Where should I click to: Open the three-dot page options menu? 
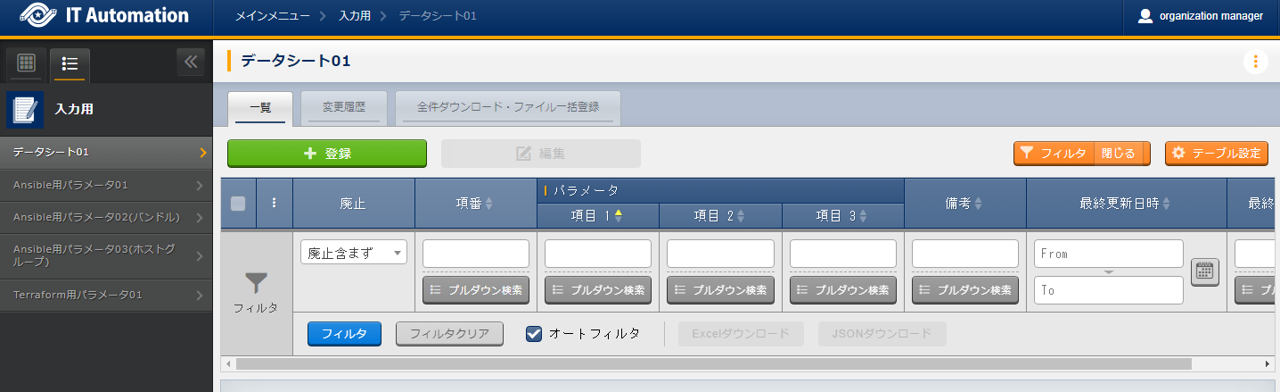tap(1255, 61)
